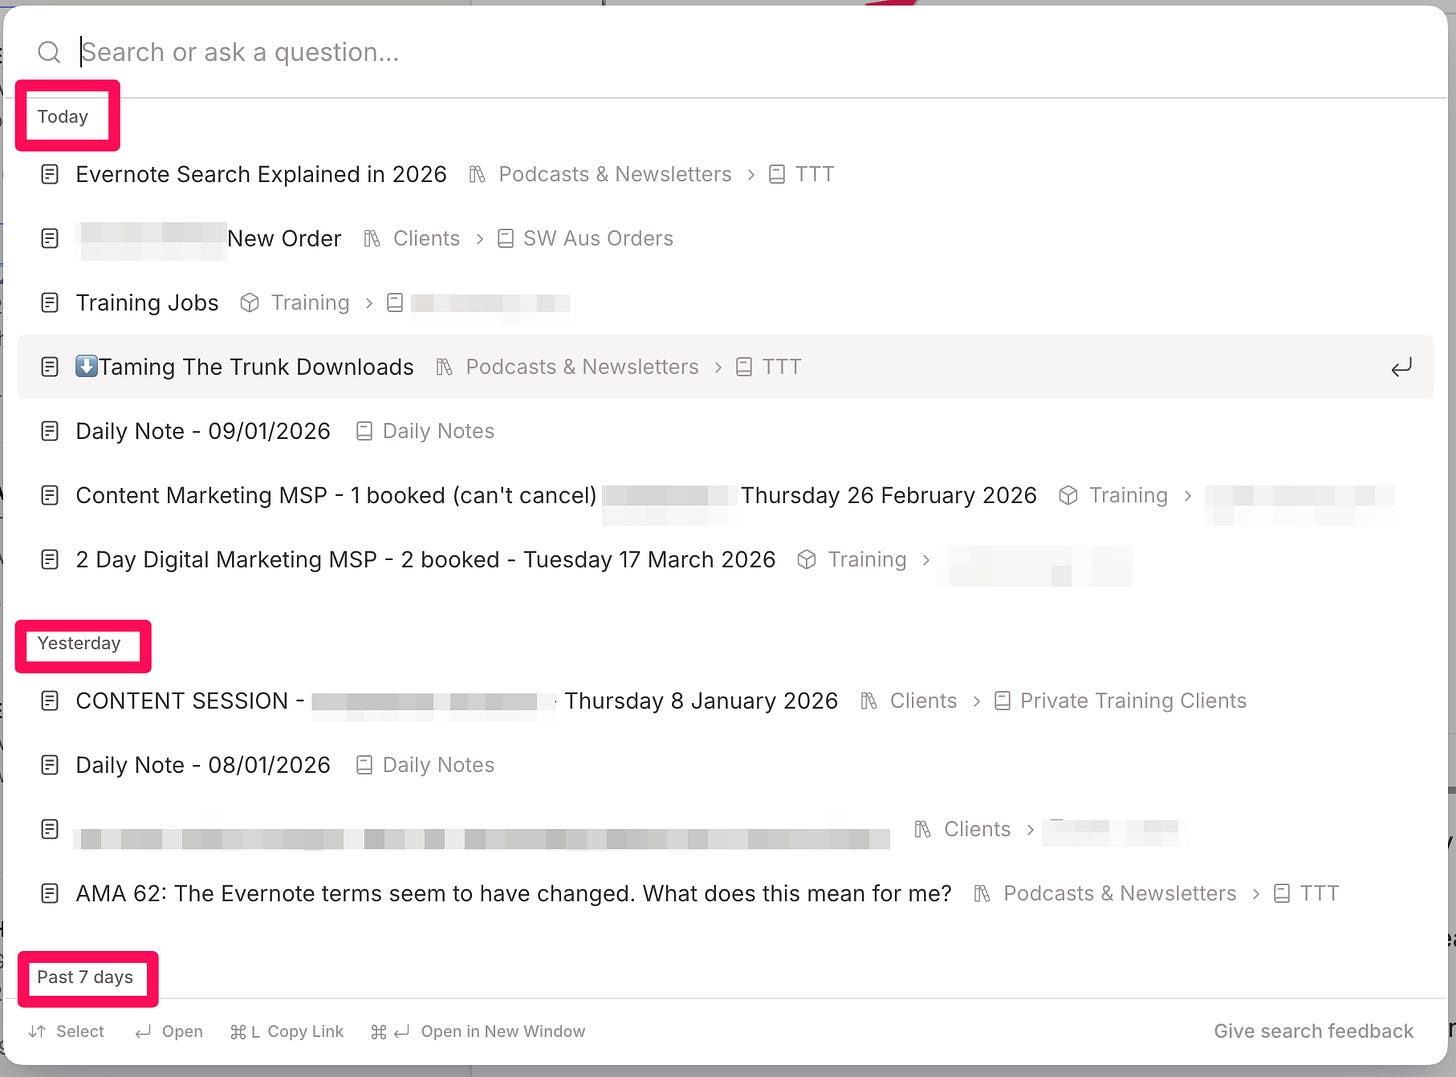The image size is (1456, 1077).
Task: Click 'Podcasts & Newsletters' in AMA 62 row
Action: pos(1120,893)
